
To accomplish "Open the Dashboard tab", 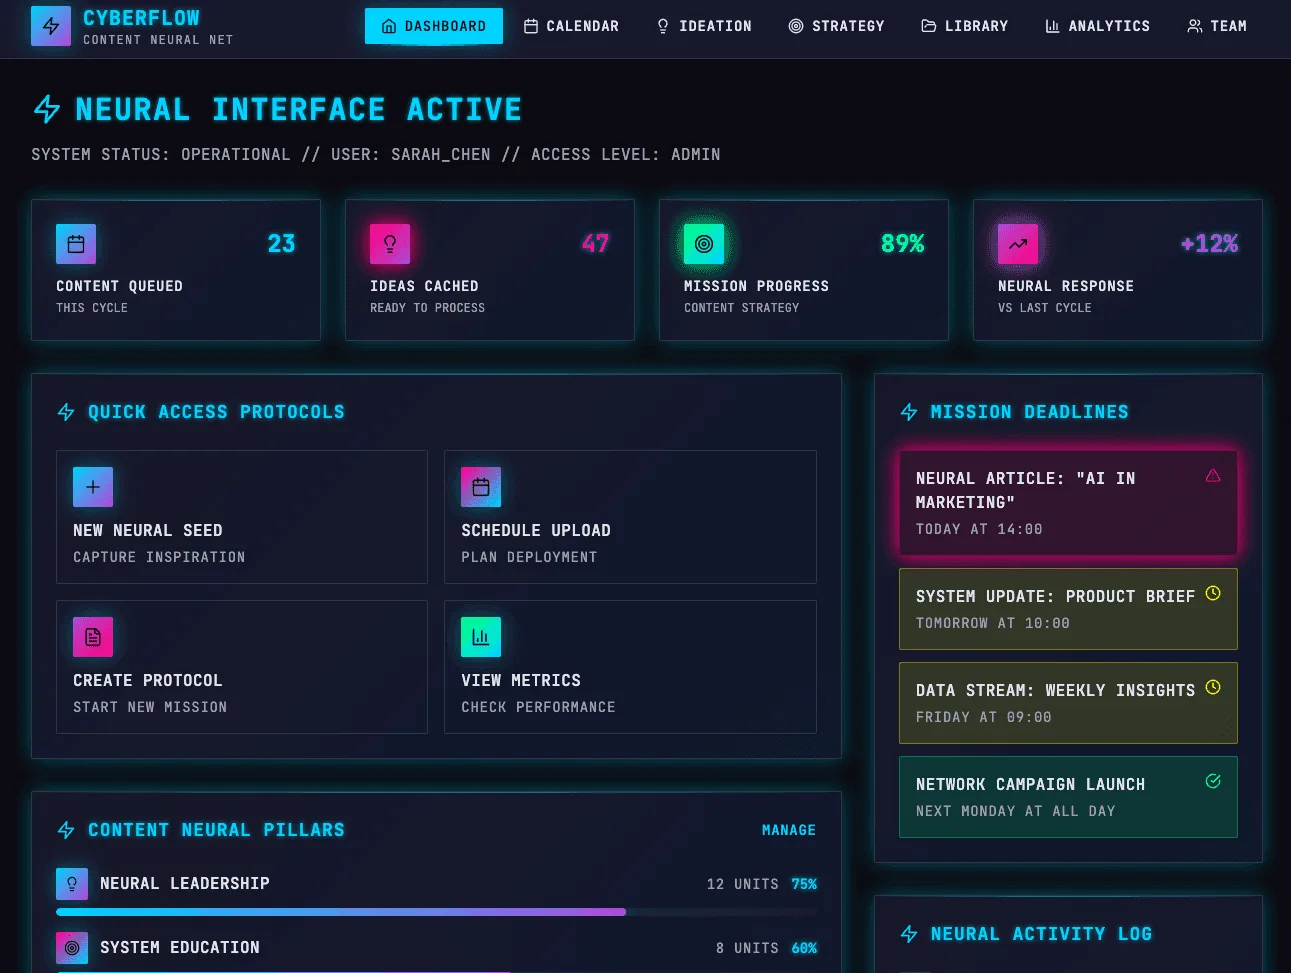I will (x=434, y=26).
